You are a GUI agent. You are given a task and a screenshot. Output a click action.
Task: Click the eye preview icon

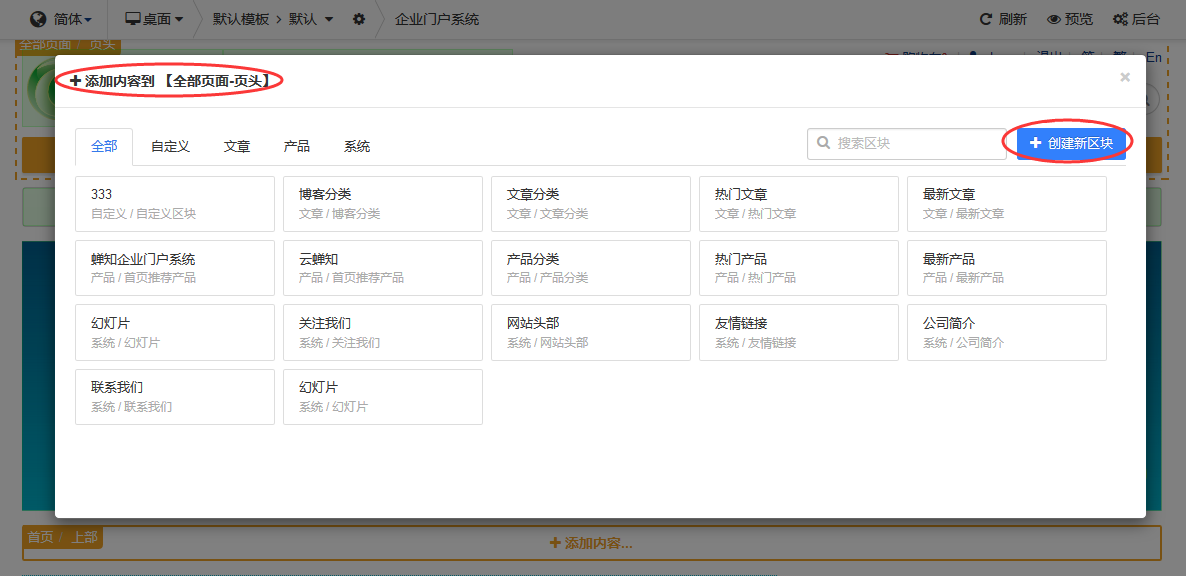[1053, 19]
